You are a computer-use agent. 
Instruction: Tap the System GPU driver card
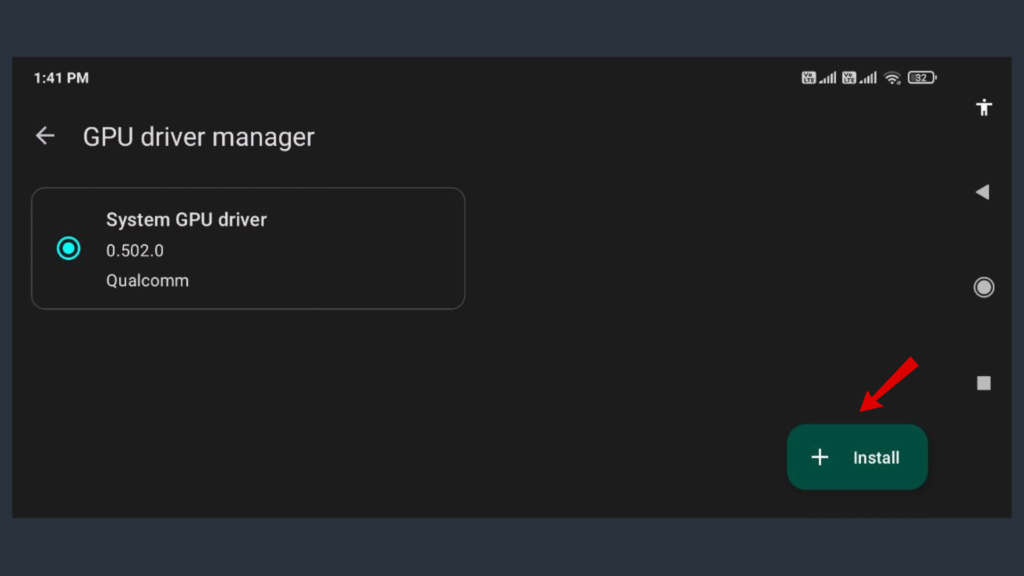[248, 248]
